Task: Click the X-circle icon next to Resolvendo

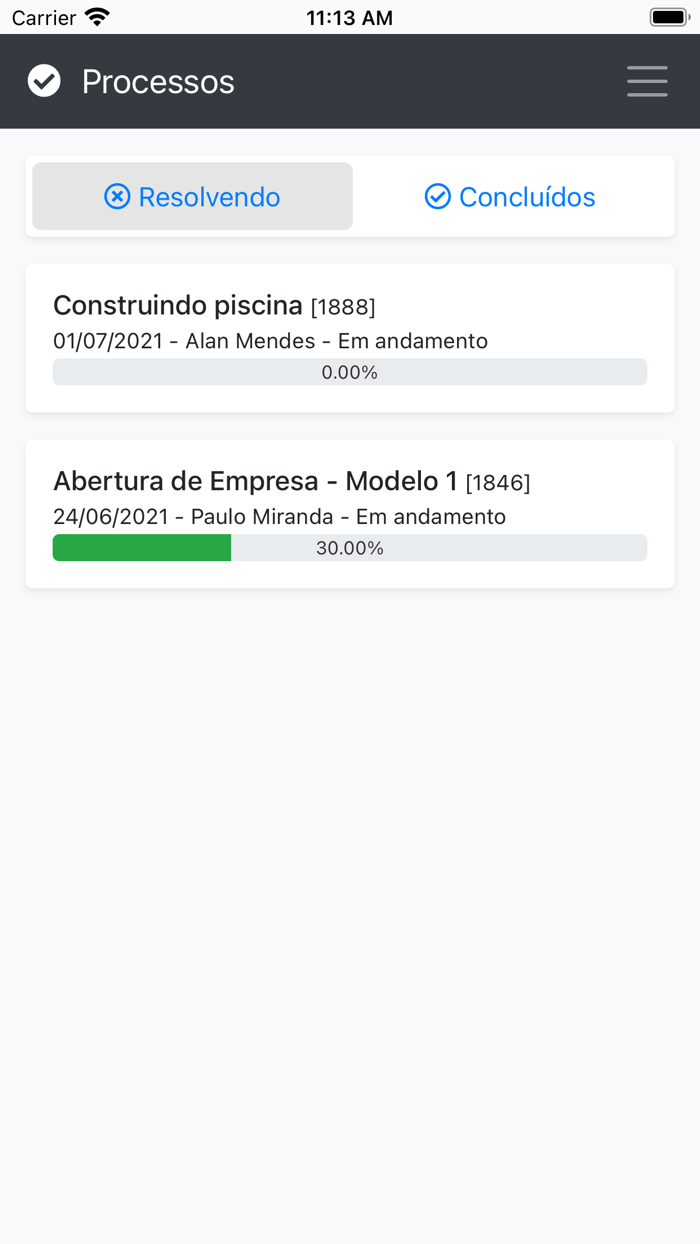Action: [x=119, y=196]
